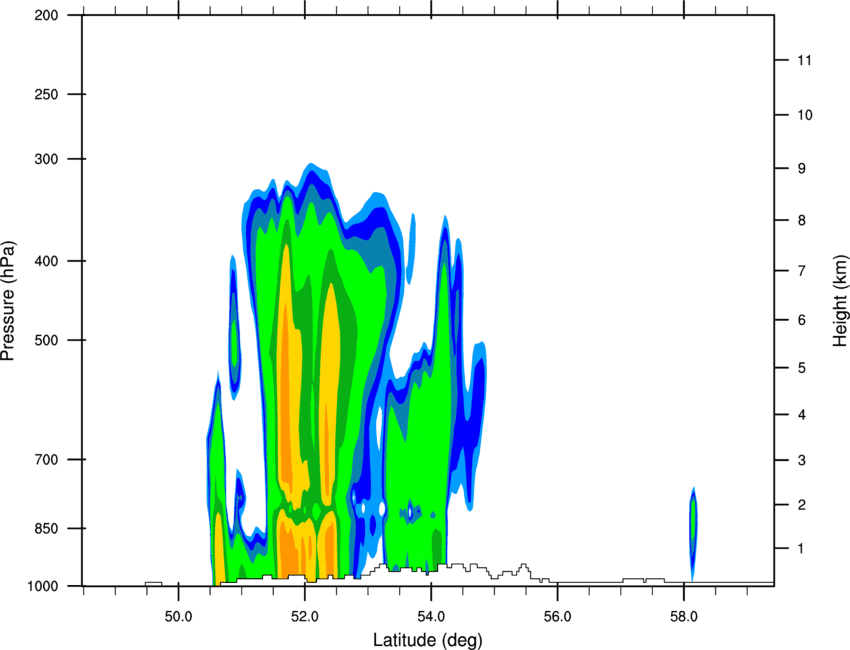Click the 500 pressure tick label
This screenshot has width=850, height=650.
(46, 340)
